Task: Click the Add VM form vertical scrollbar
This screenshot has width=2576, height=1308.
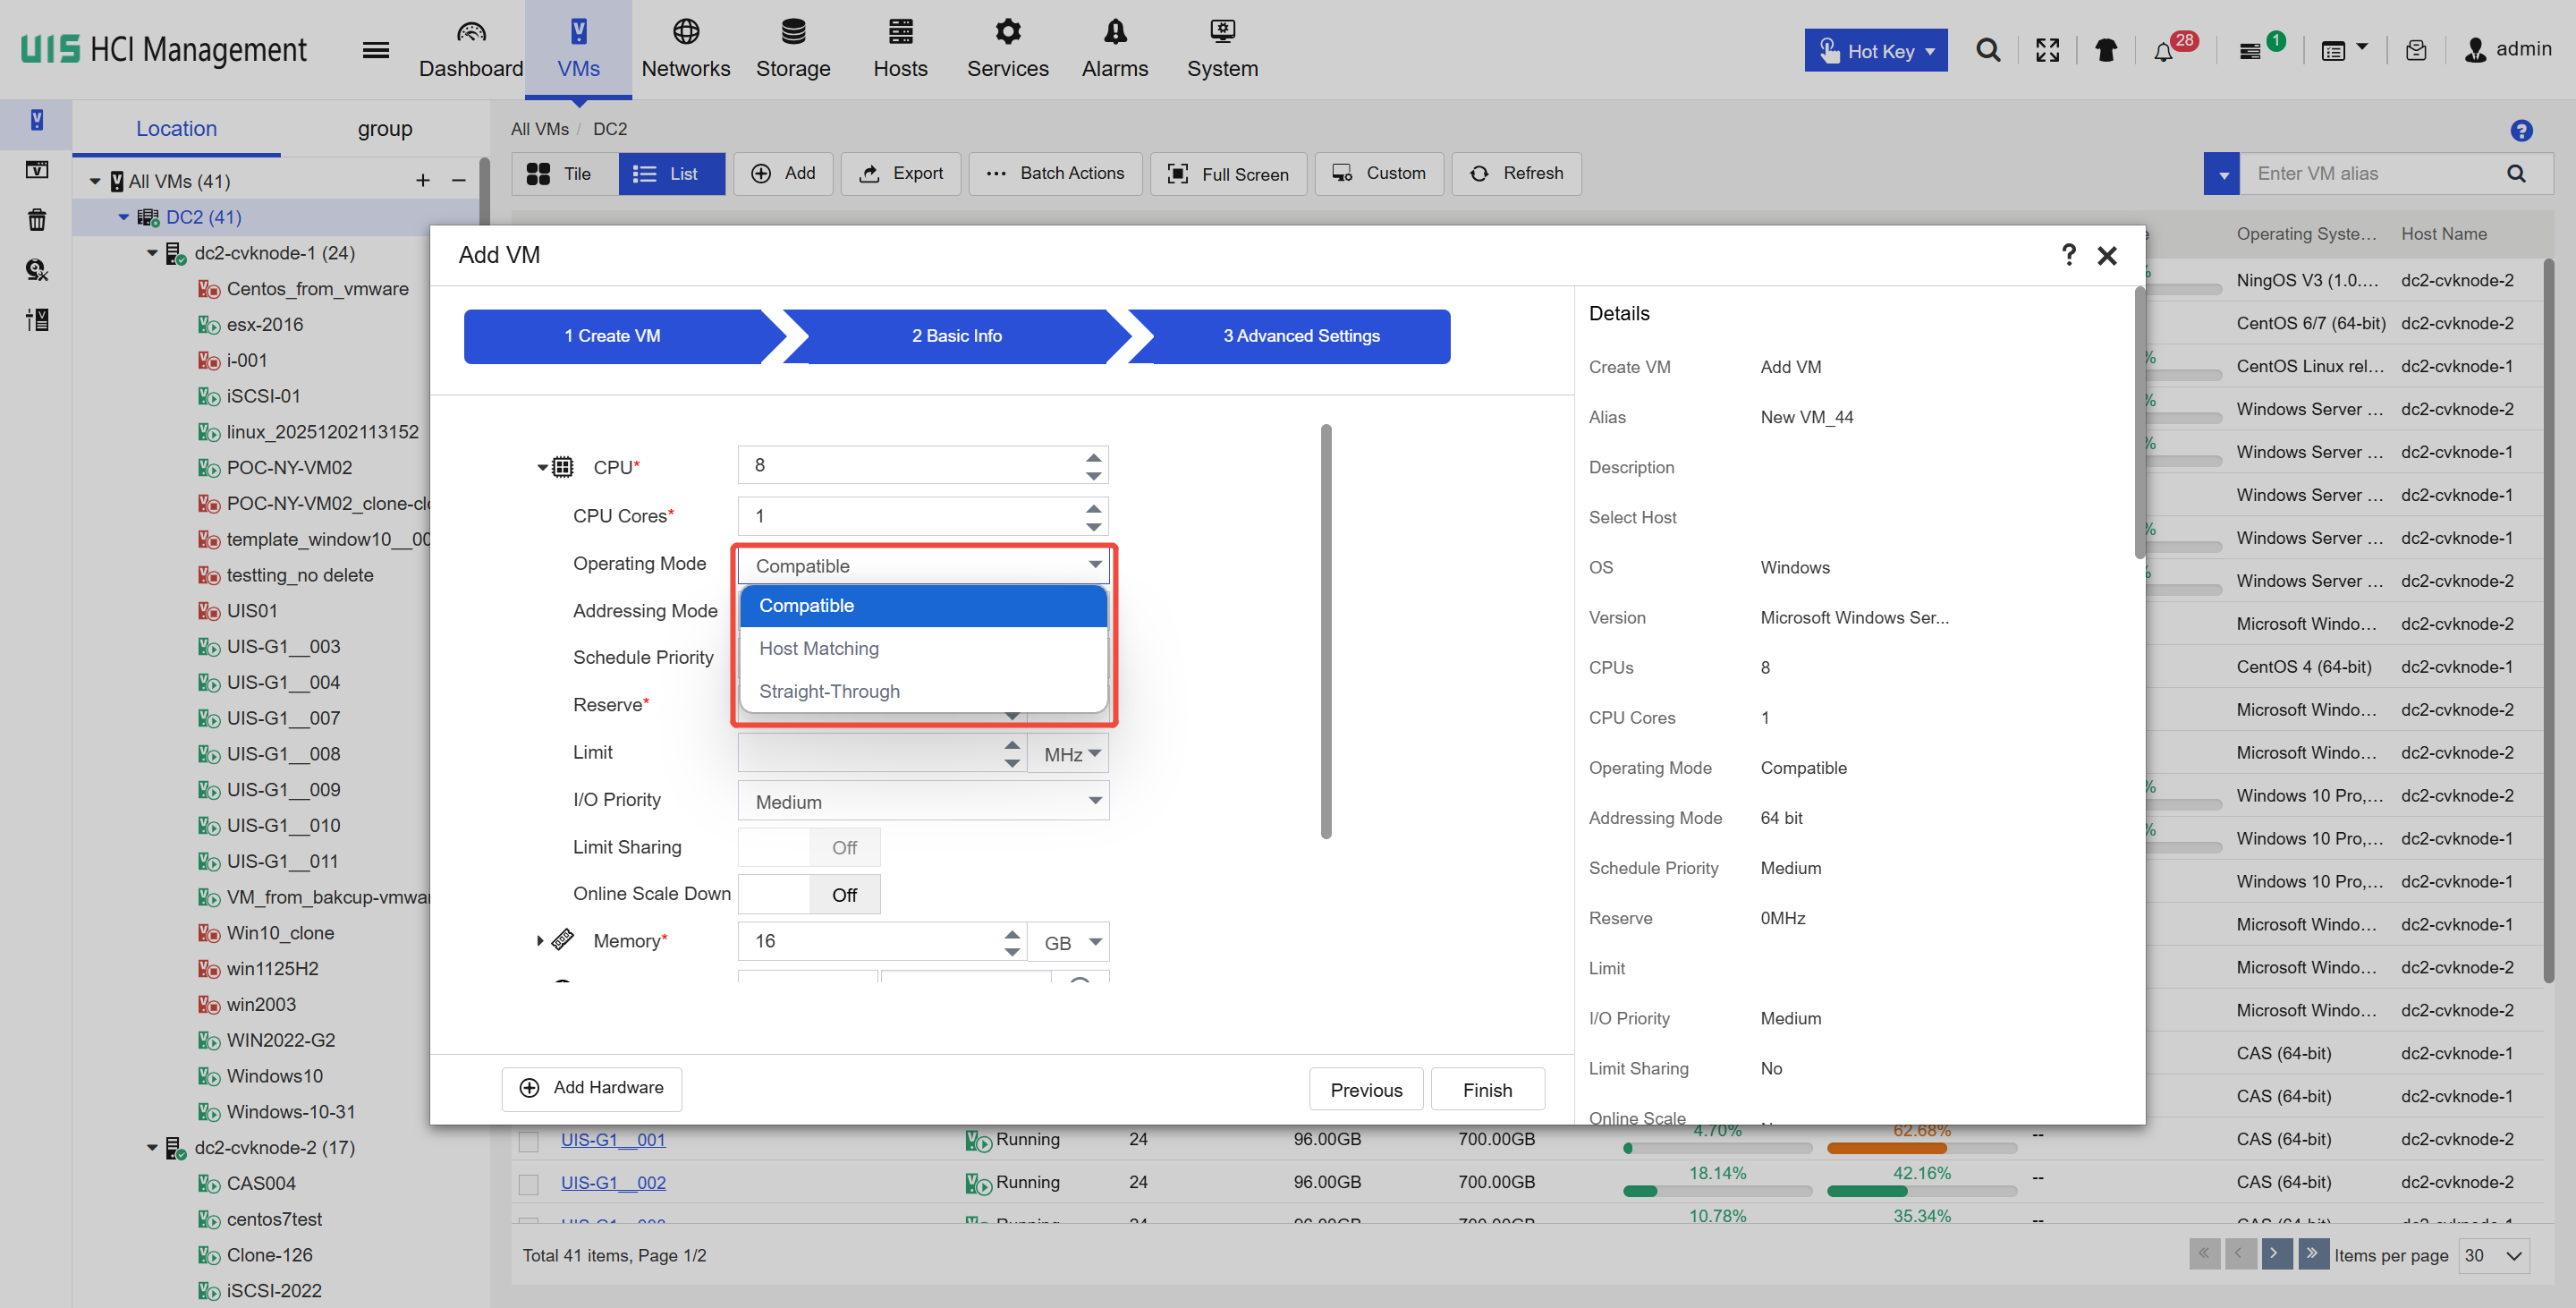Action: pos(1325,630)
